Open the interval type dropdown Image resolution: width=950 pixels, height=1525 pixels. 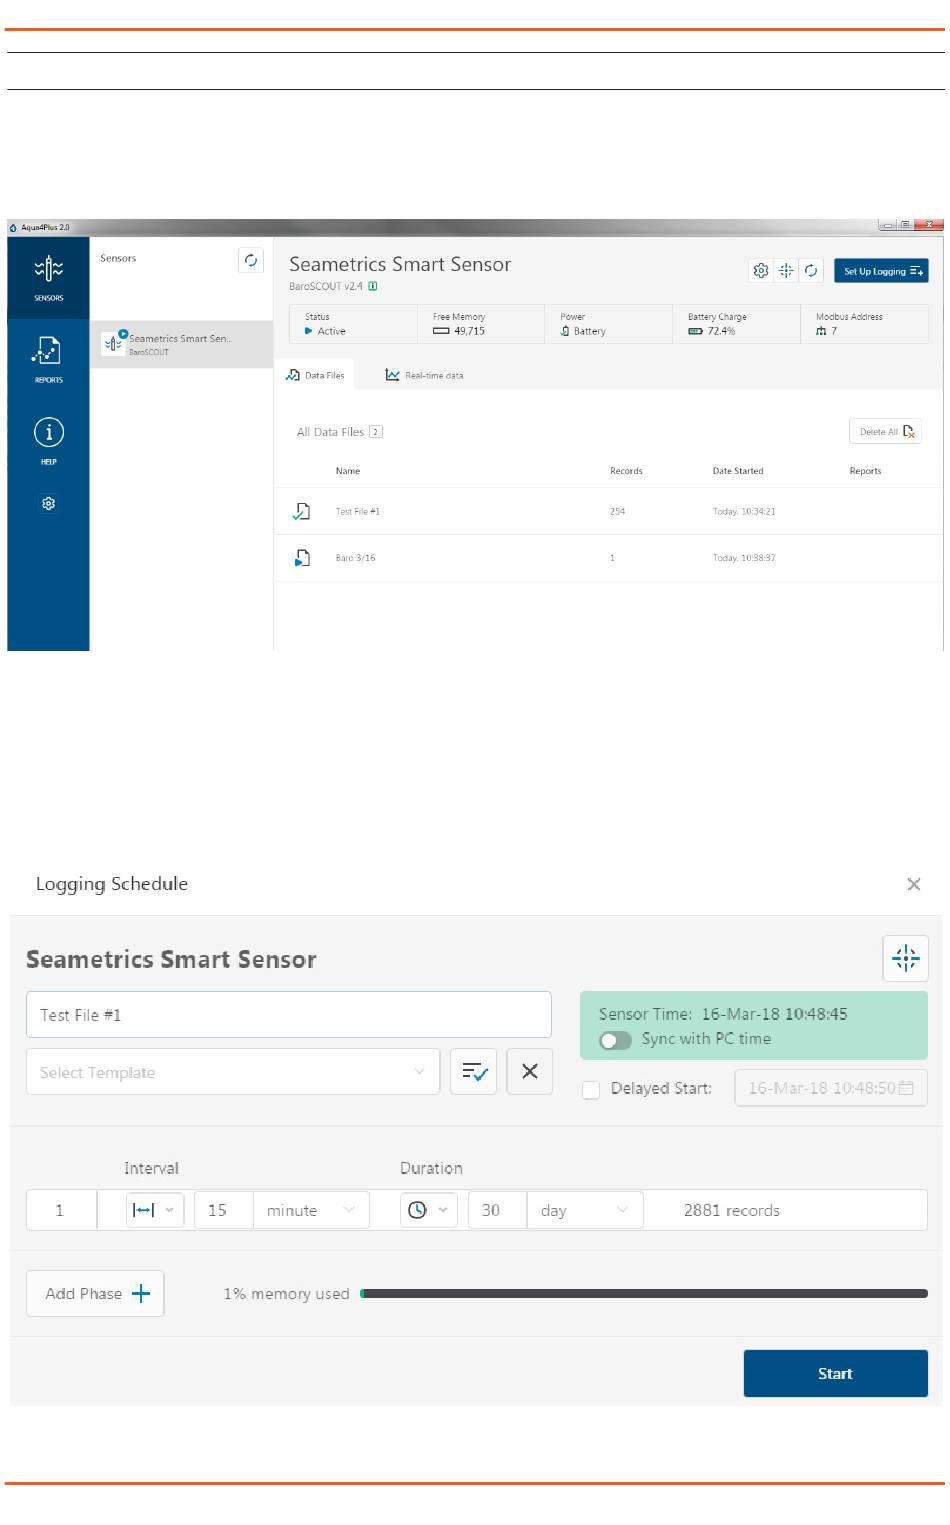(154, 1210)
